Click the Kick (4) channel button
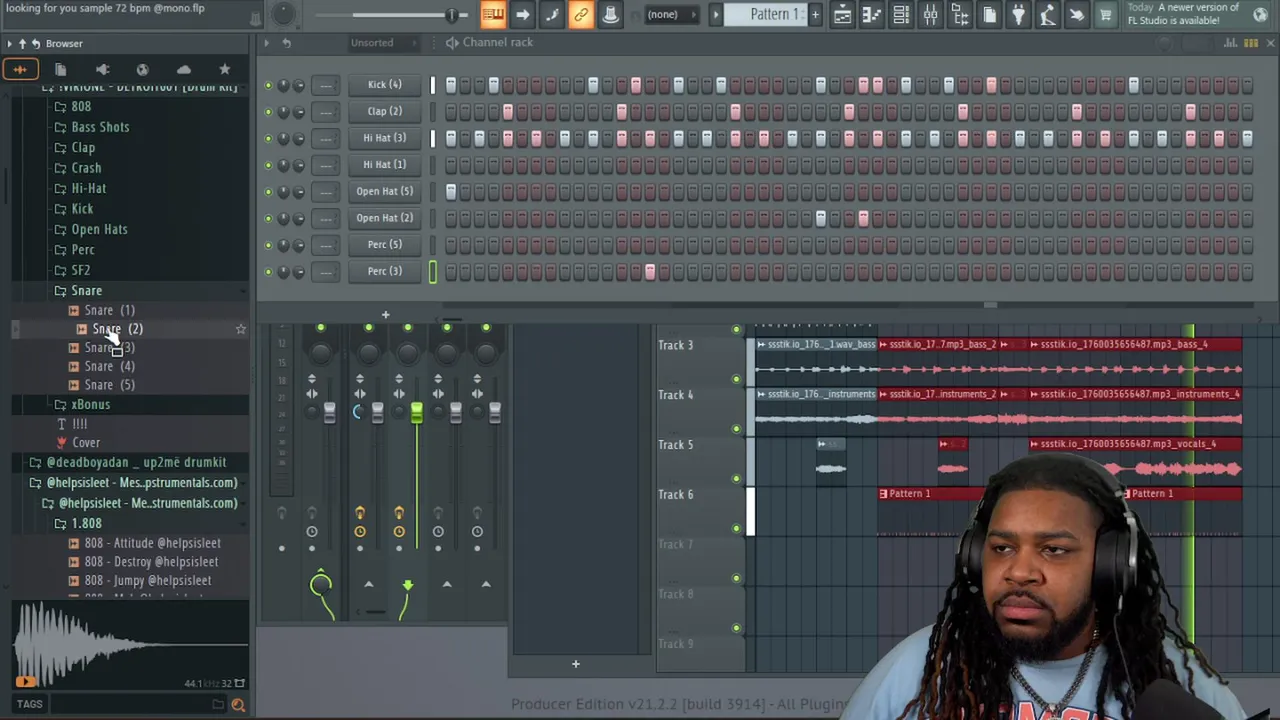1280x720 pixels. (x=385, y=85)
